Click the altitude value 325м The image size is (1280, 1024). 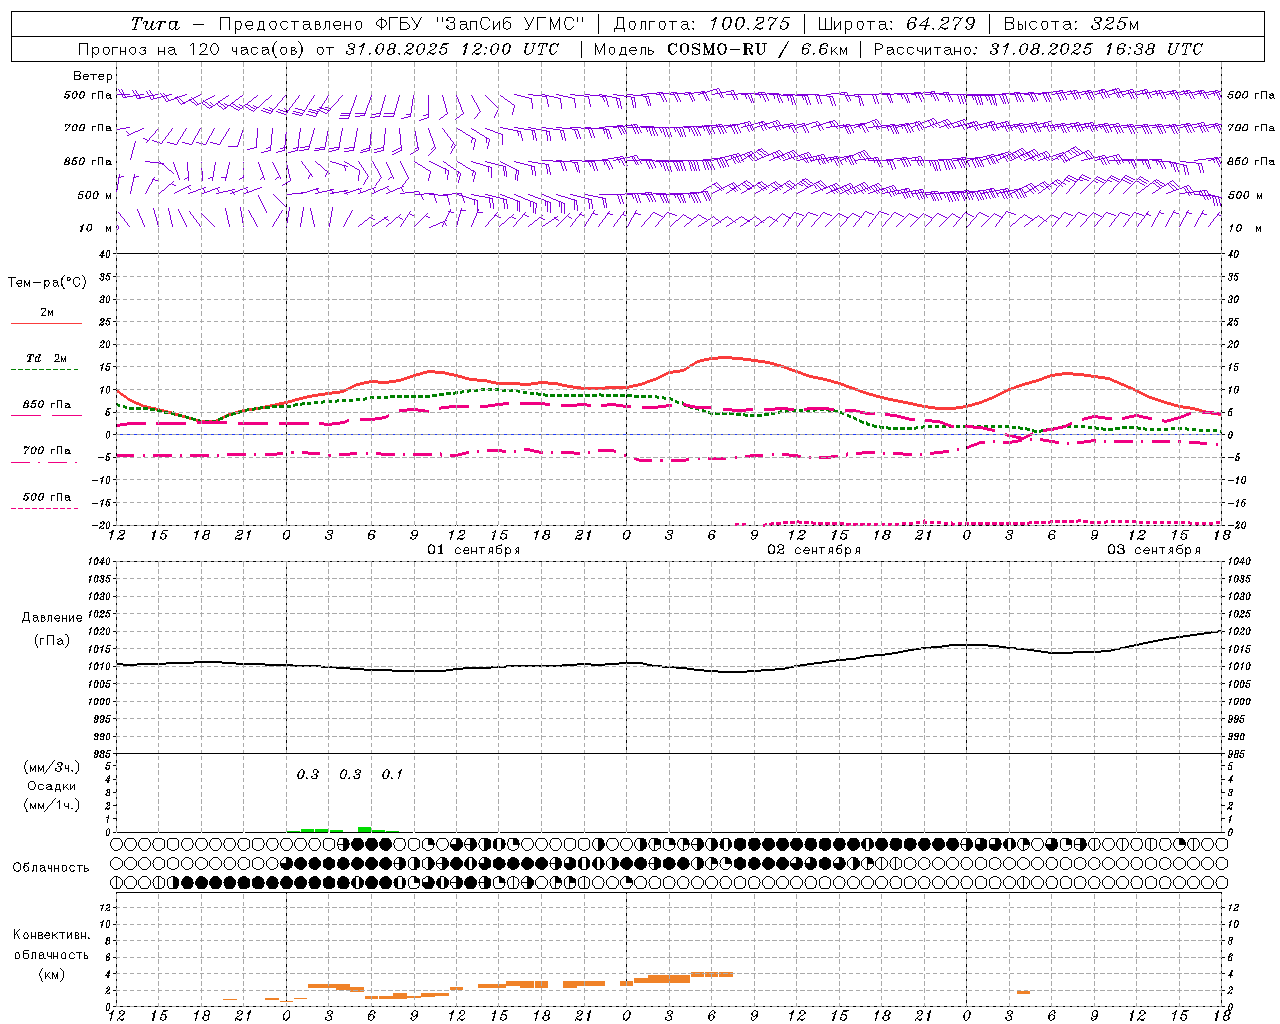click(1115, 24)
